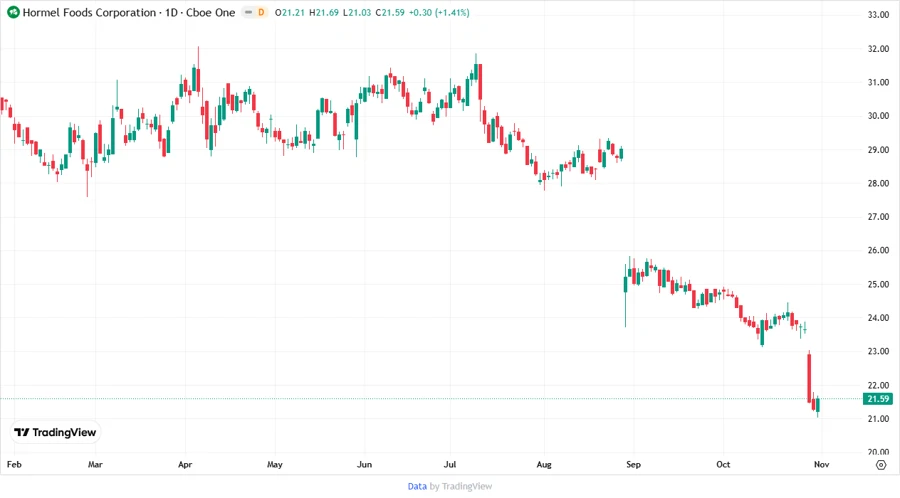This screenshot has height=498, width=900.
Task: Click the TradingView logo badge
Action: point(56,433)
